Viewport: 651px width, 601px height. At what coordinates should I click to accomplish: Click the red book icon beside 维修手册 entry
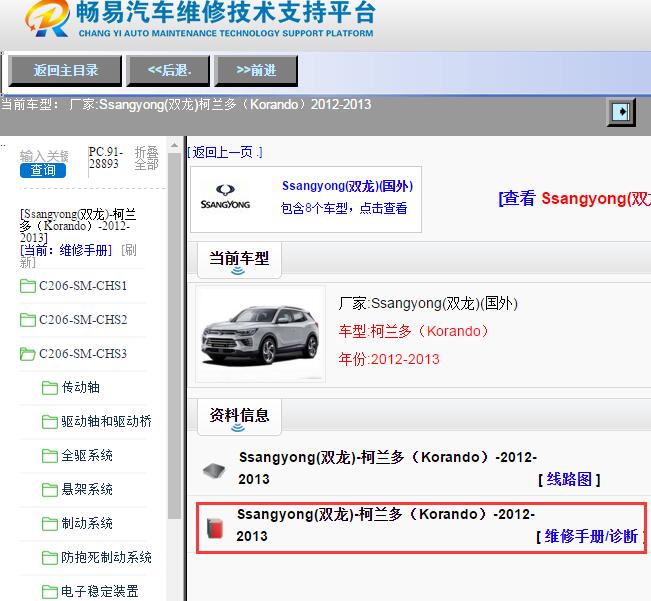pos(215,528)
